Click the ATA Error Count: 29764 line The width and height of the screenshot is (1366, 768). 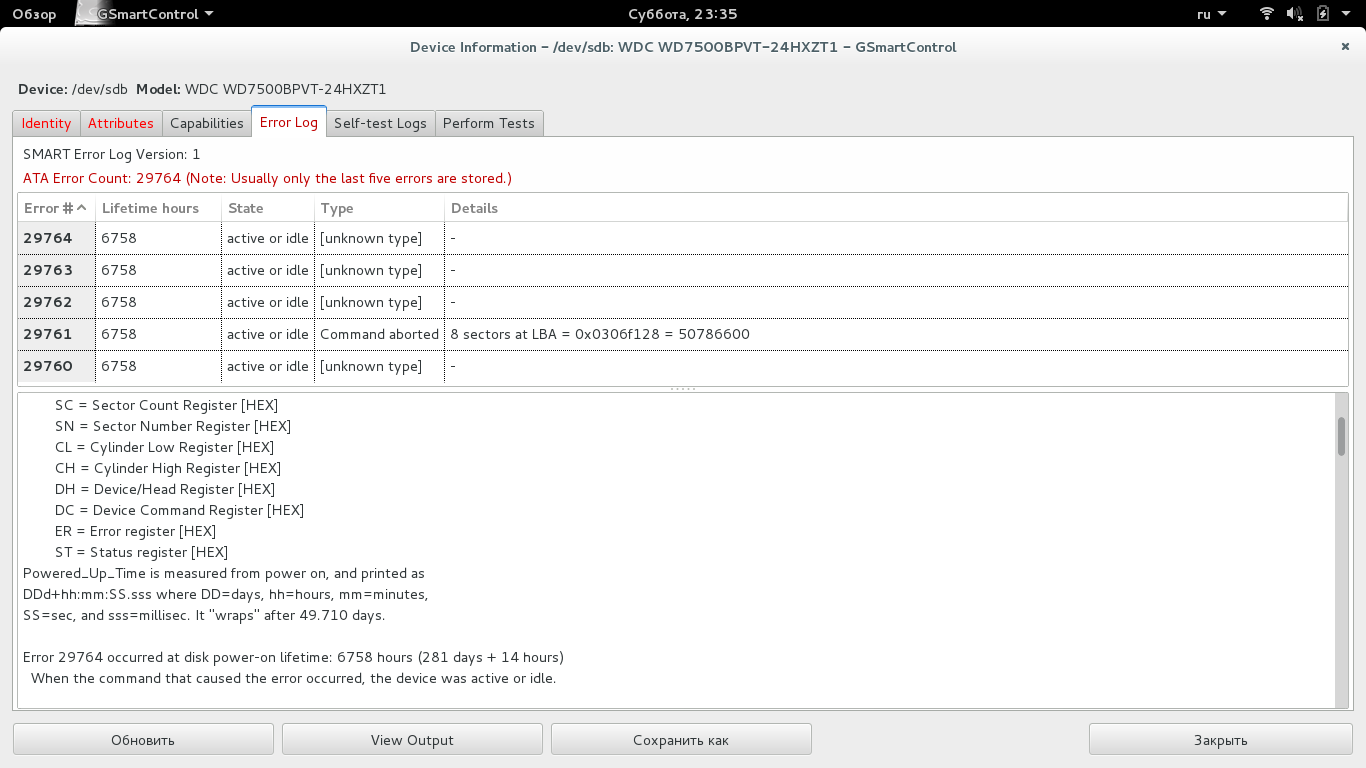(x=267, y=178)
